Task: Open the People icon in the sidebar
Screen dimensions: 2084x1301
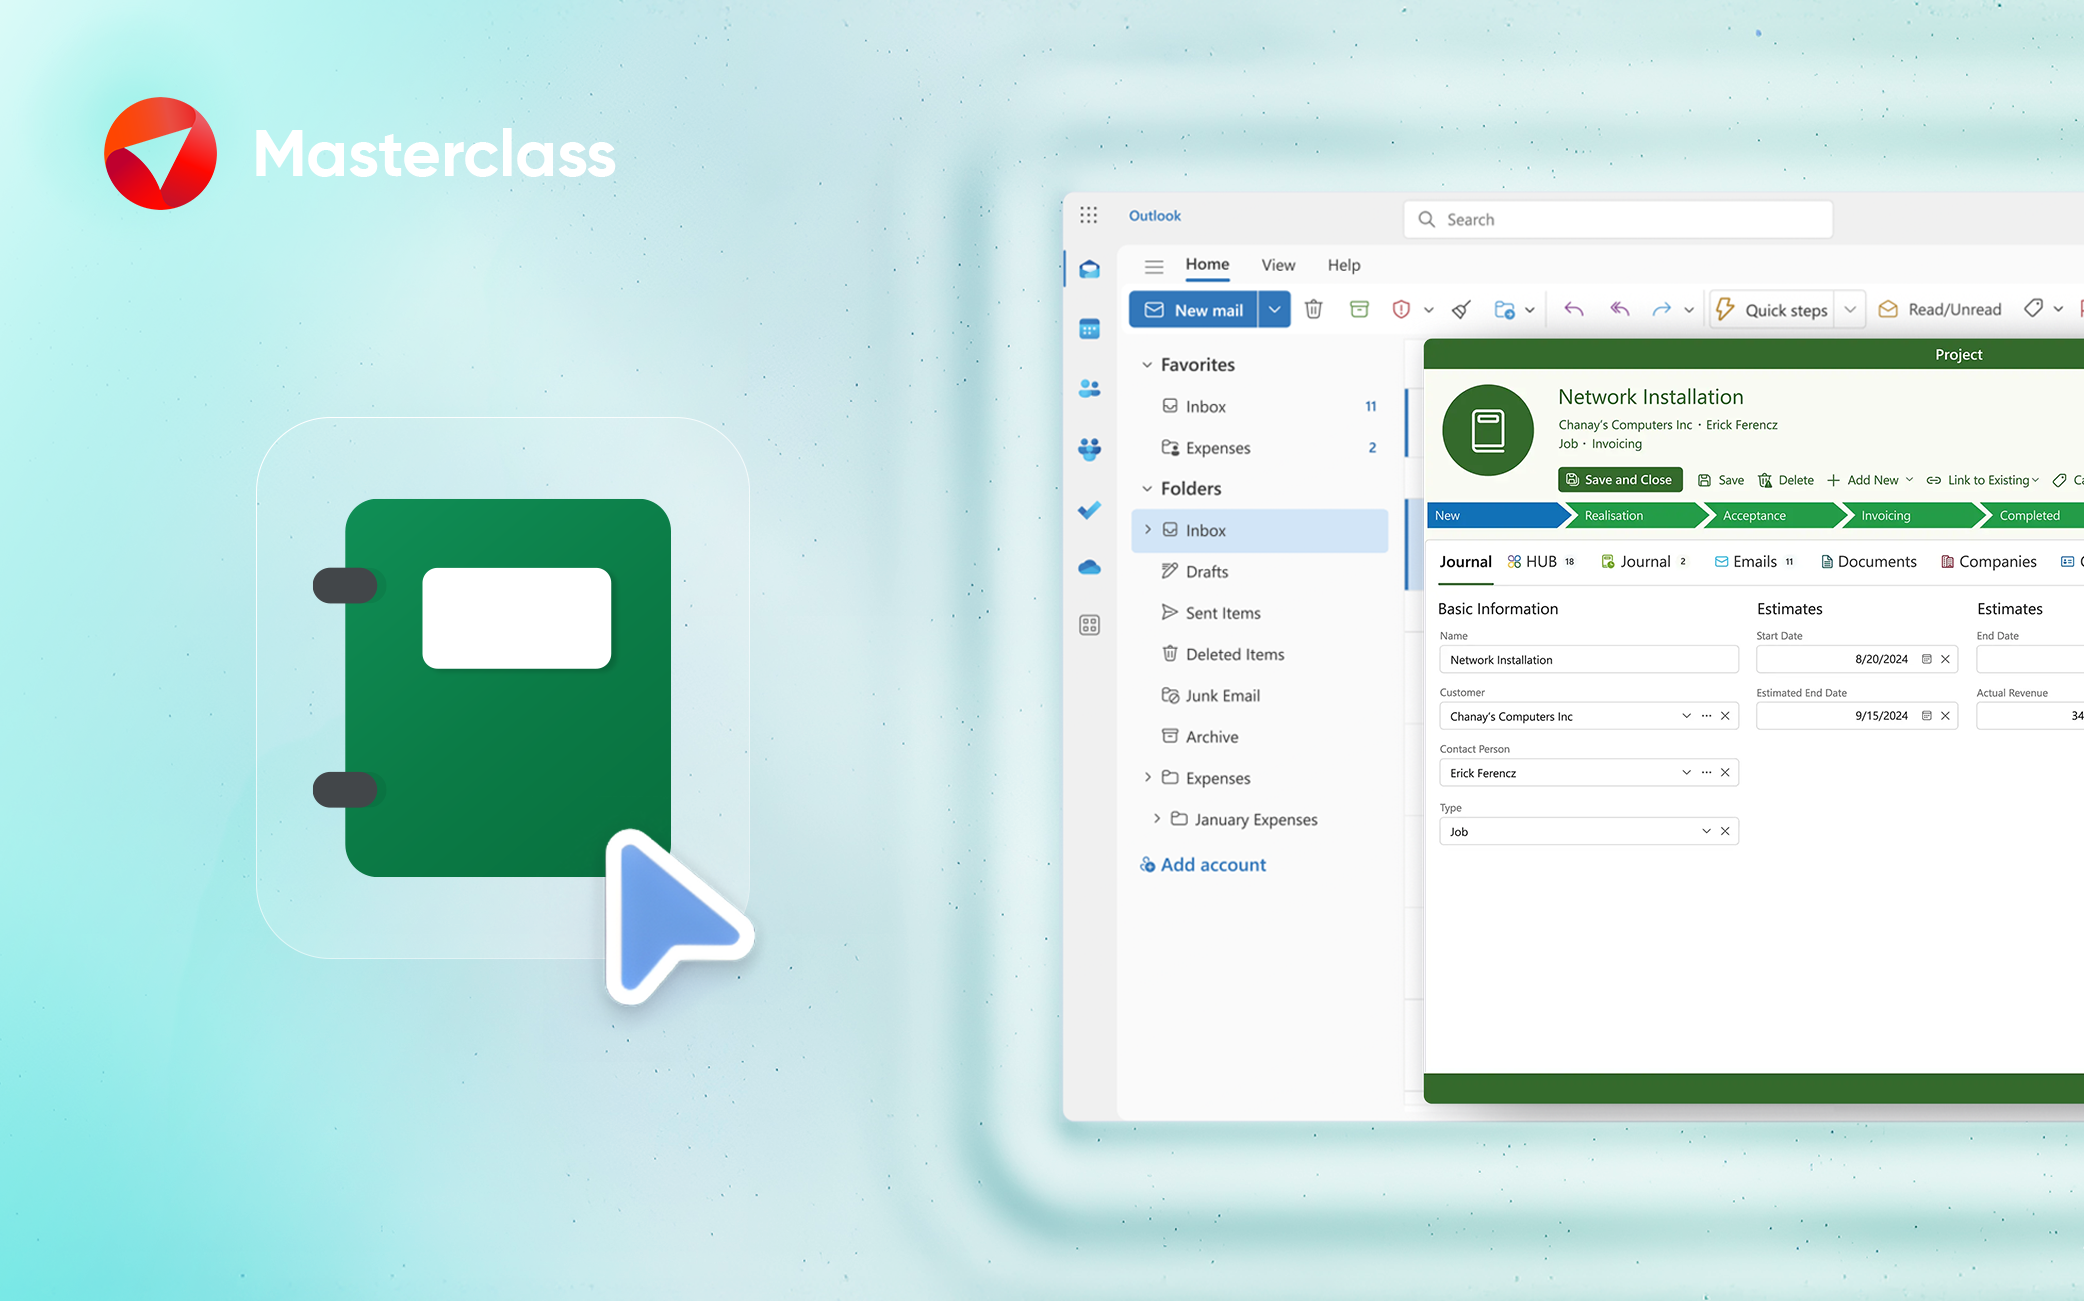Action: (1089, 388)
